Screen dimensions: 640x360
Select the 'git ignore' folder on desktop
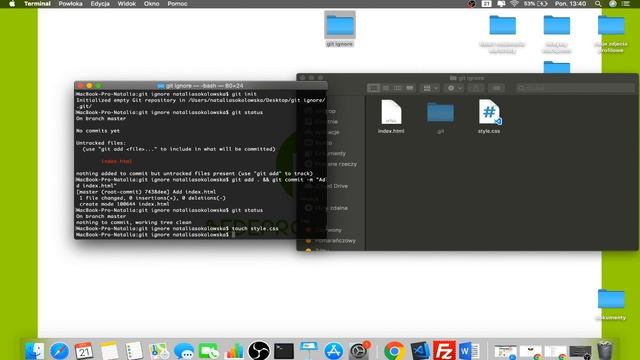(x=340, y=29)
